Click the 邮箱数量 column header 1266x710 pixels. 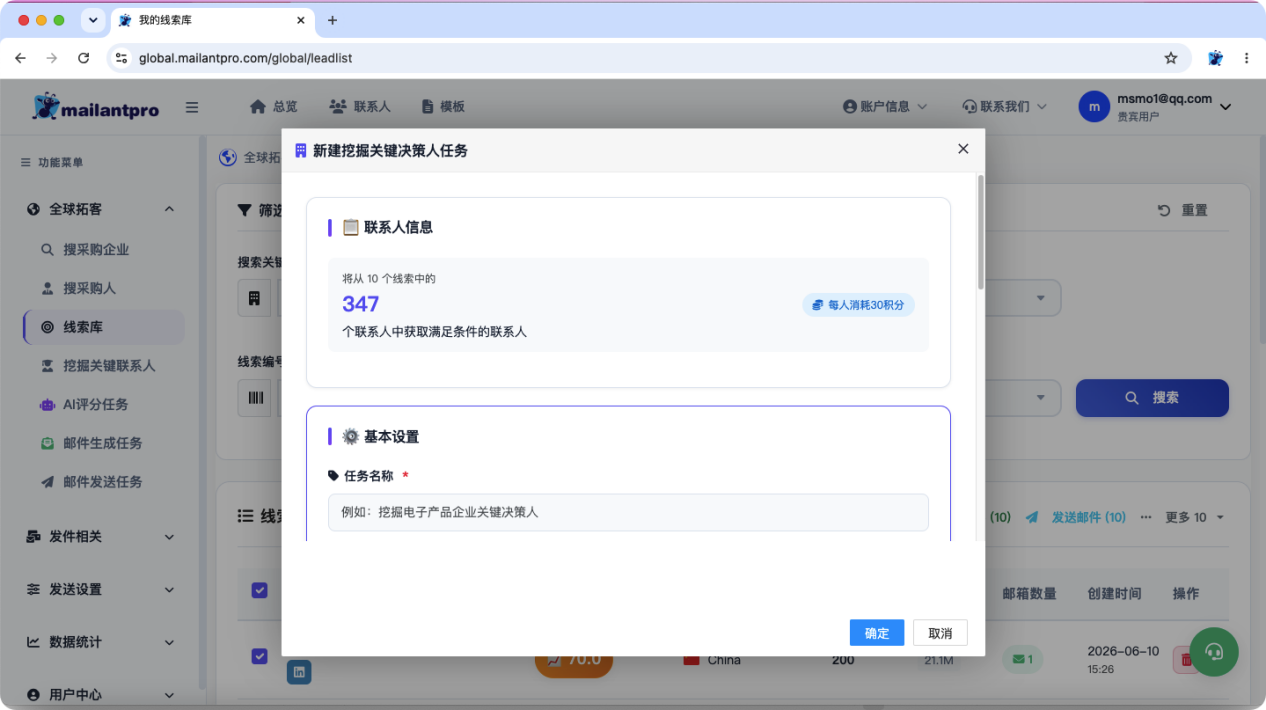[1029, 593]
